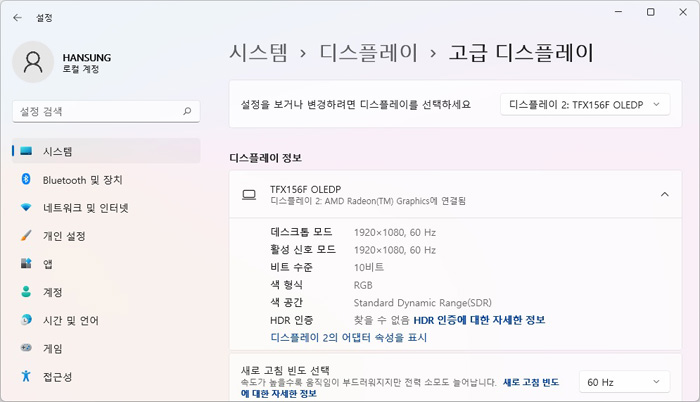Click the 1920×1080, 60 Hz 데스크톱 모드 value

pyautogui.click(x=395, y=232)
